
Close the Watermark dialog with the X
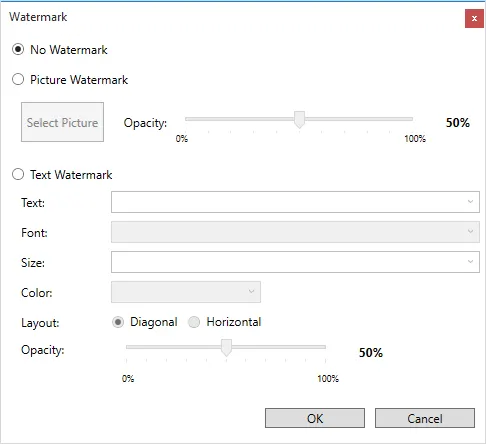click(474, 19)
